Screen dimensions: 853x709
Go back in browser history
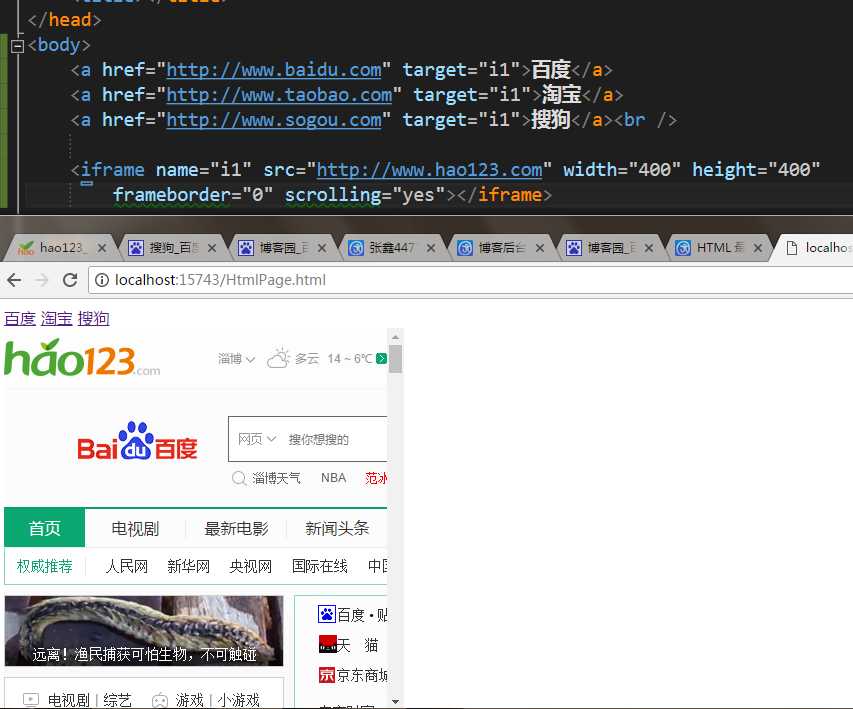click(x=14, y=280)
